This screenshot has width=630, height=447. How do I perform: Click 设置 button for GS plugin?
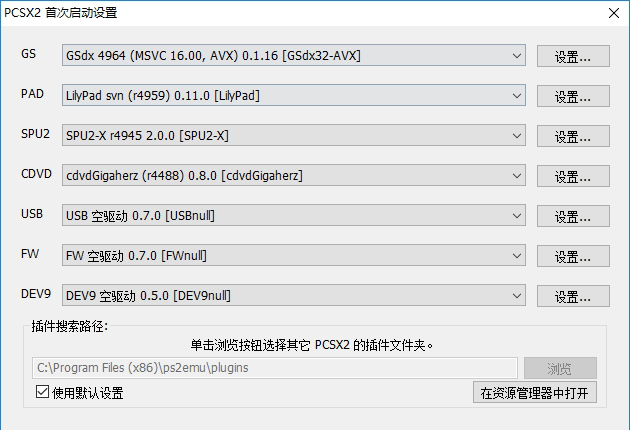tap(573, 56)
